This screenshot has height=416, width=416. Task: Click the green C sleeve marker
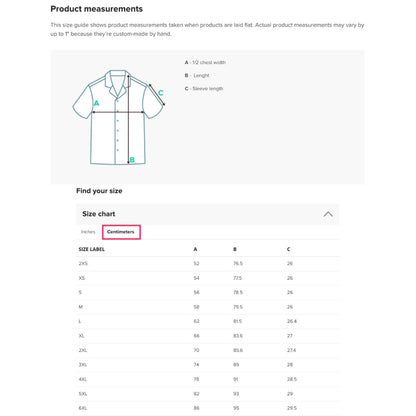coord(161,93)
